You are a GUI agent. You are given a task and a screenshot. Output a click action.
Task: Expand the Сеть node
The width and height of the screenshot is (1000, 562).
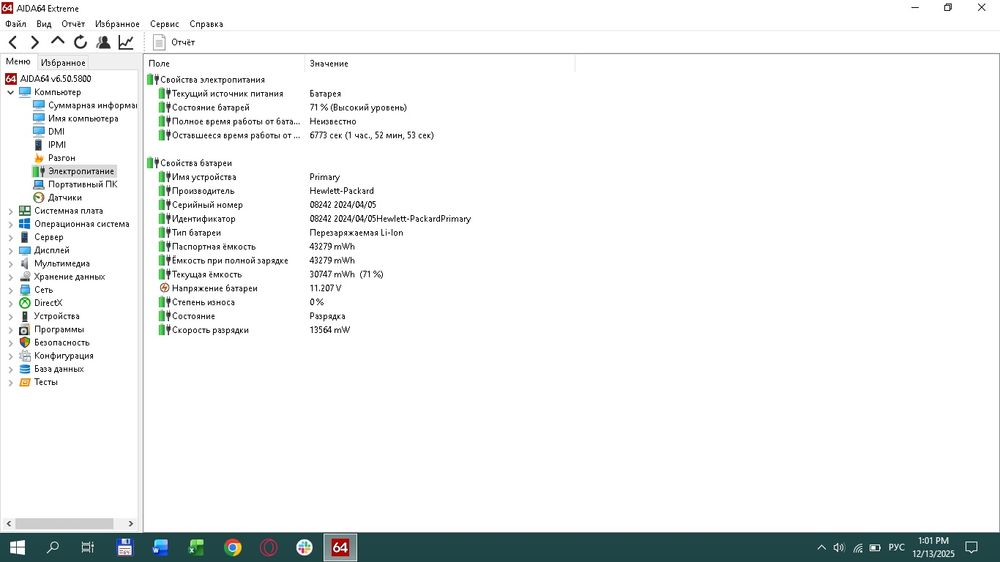10,290
